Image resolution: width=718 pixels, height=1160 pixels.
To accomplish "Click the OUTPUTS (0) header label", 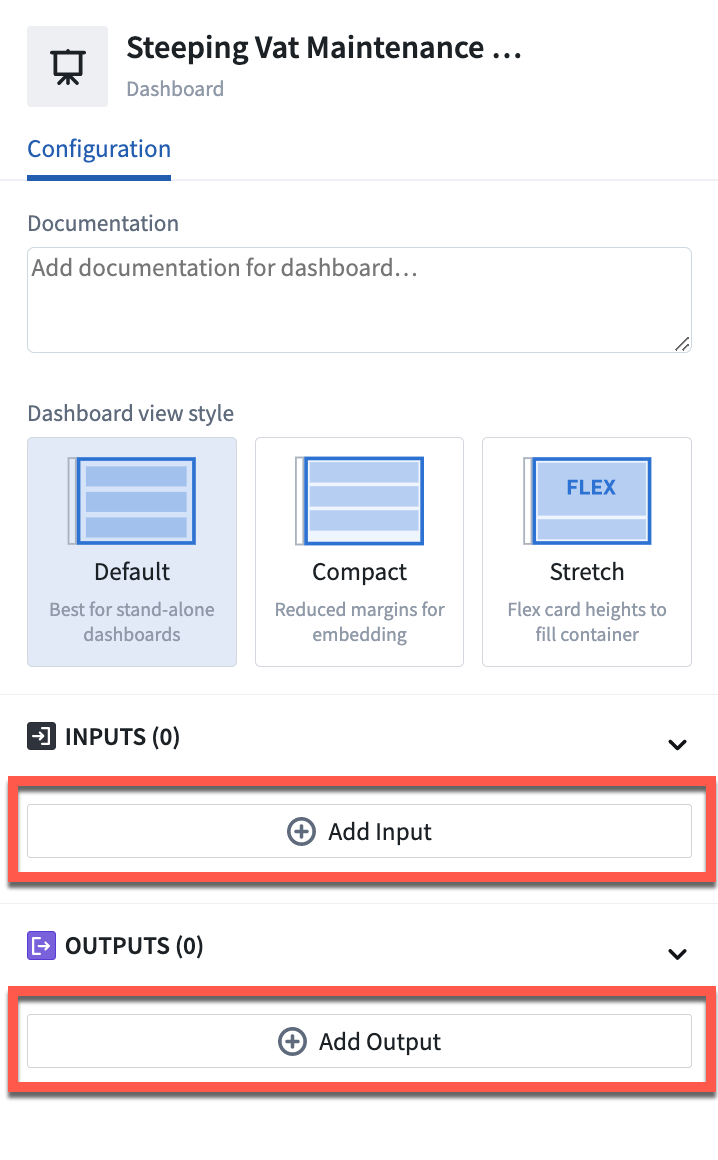I will pyautogui.click(x=135, y=945).
